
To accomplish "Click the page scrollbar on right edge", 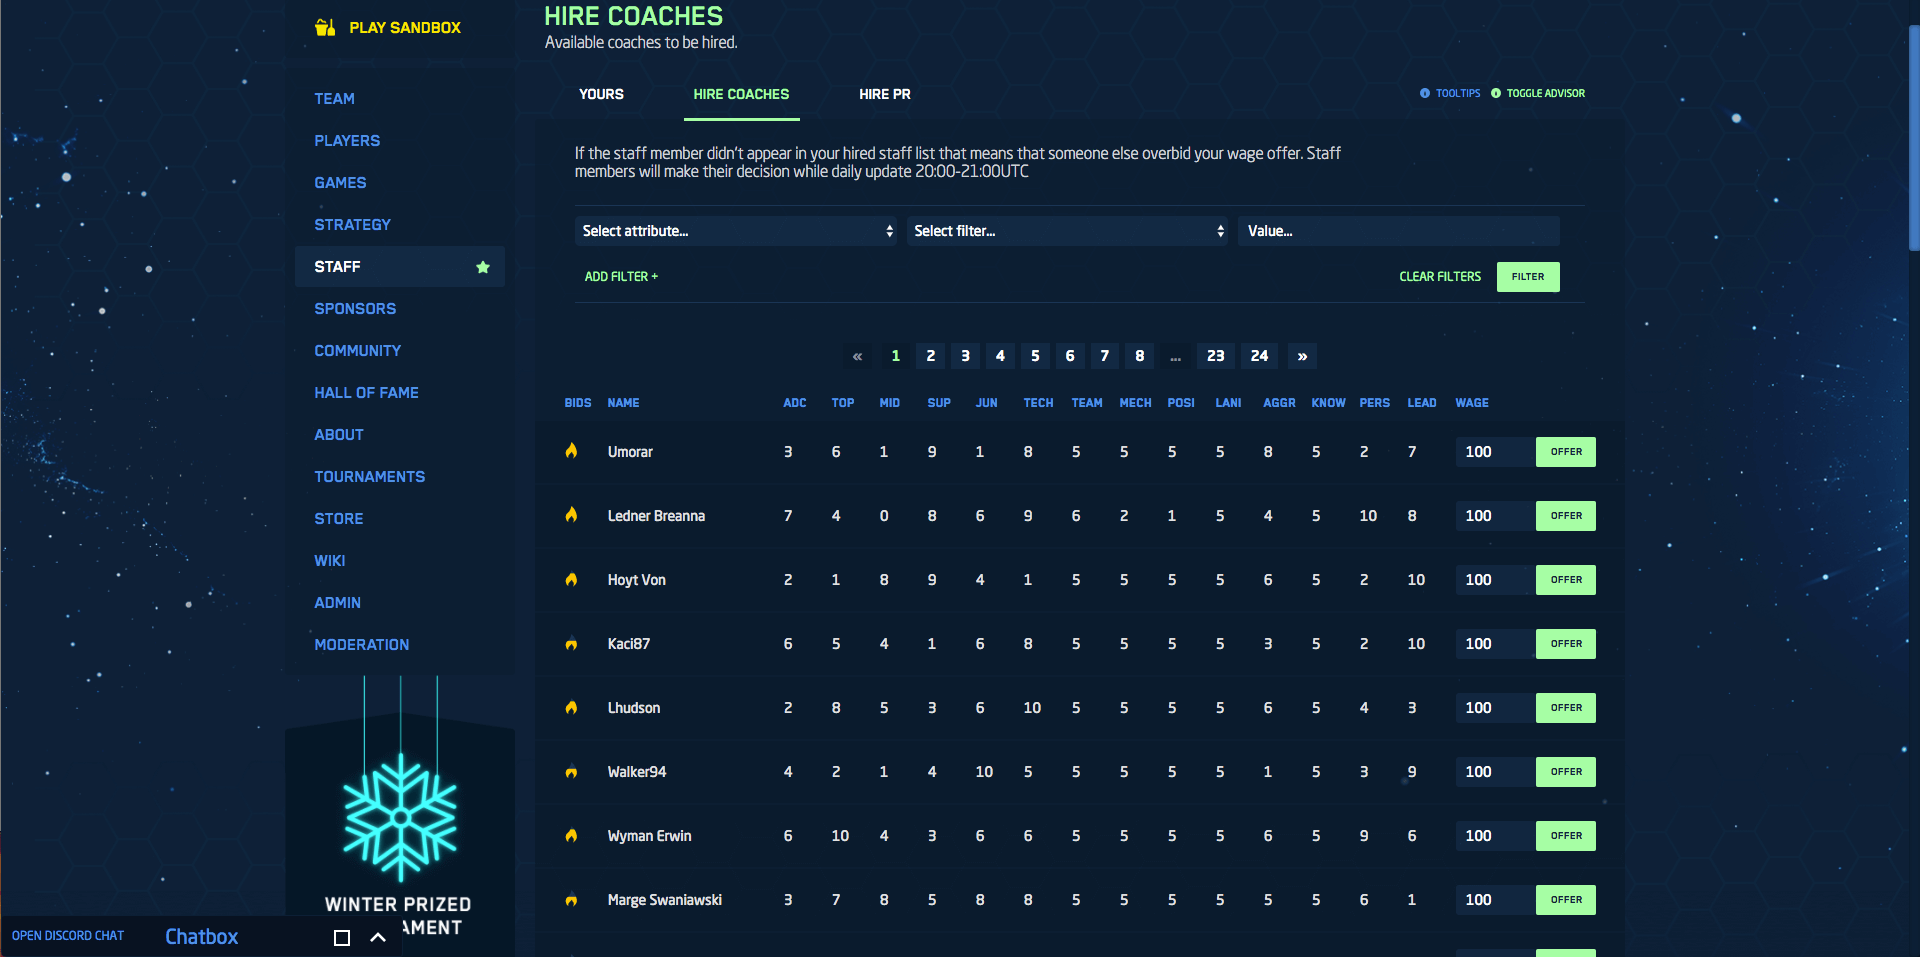I will (1913, 140).
